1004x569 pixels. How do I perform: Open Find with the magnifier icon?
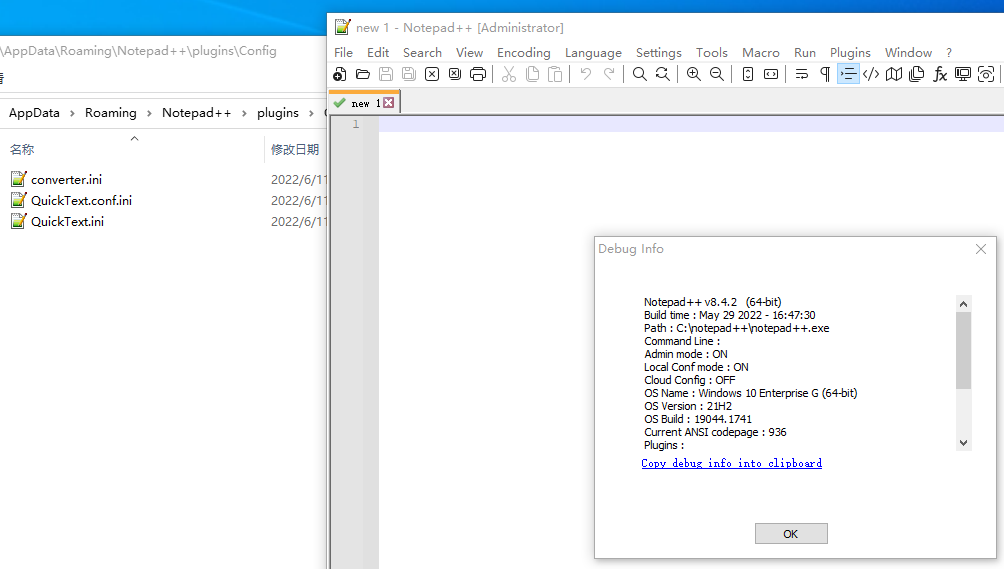point(640,74)
